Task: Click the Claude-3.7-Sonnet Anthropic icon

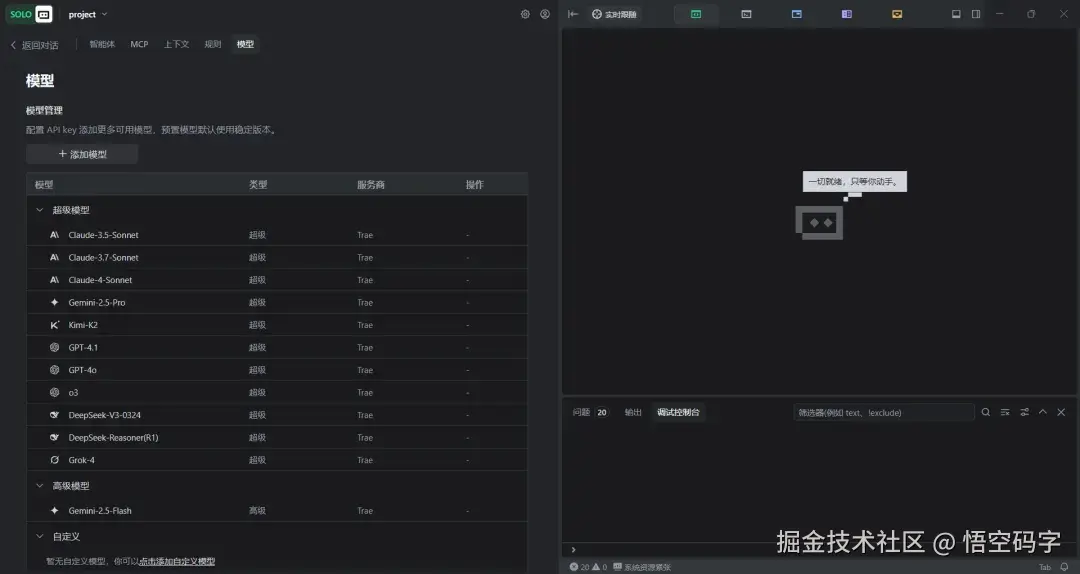Action: pyautogui.click(x=54, y=257)
